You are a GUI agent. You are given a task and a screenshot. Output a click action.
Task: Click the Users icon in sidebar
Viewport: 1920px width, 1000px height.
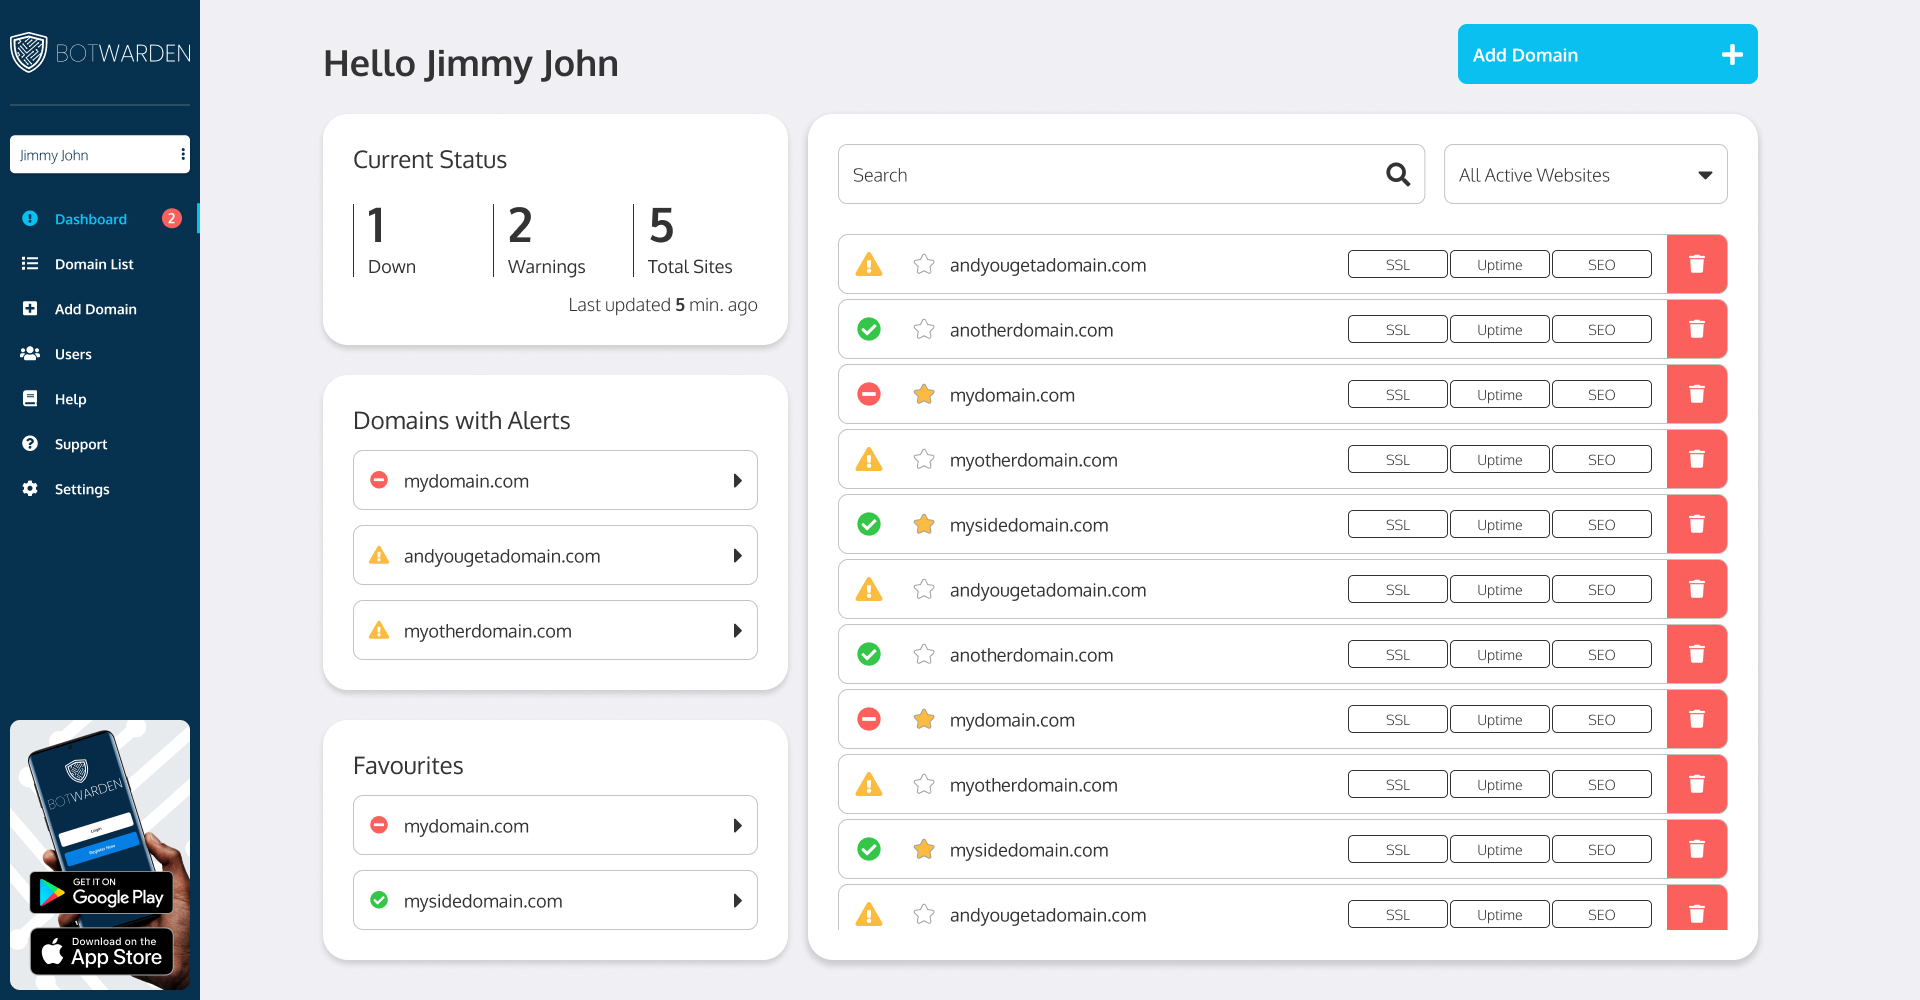pyautogui.click(x=30, y=354)
